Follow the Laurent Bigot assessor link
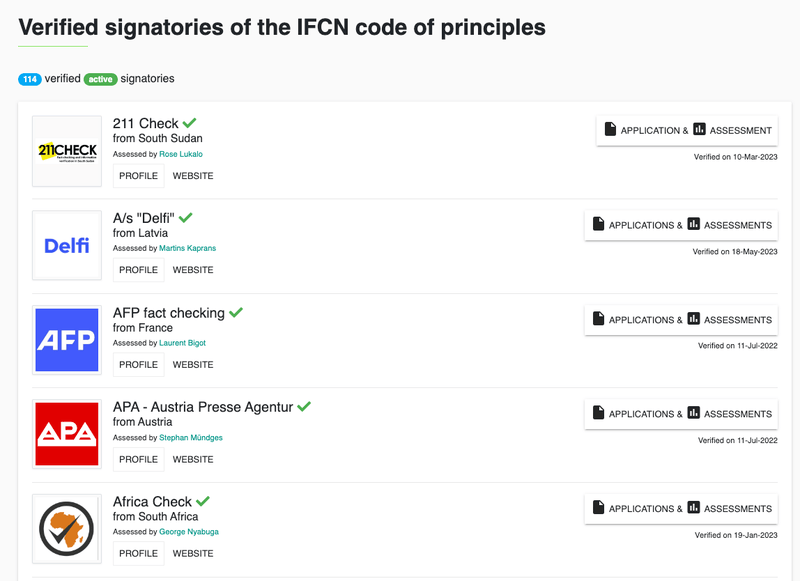This screenshot has width=800, height=581. (182, 343)
